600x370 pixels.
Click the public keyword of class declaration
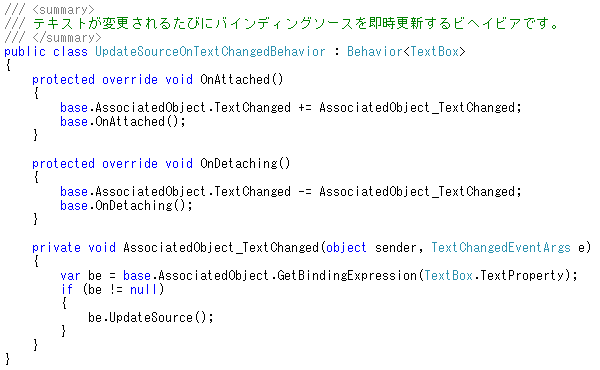(25, 52)
